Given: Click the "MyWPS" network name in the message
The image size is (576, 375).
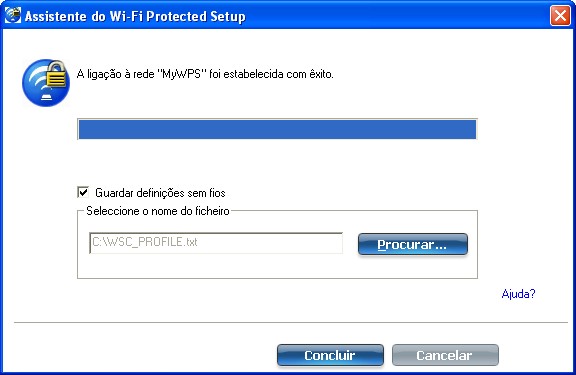Looking at the screenshot, I should pos(180,74).
